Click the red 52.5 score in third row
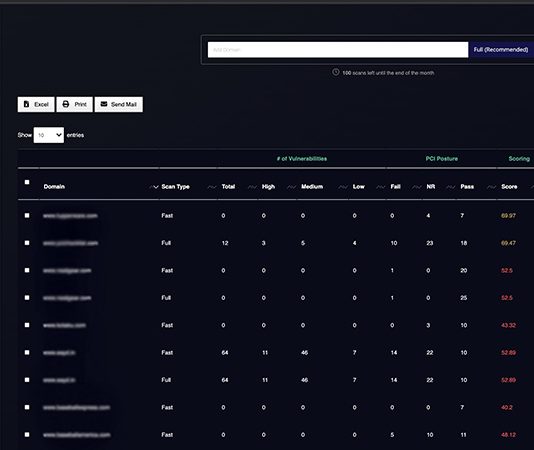 point(507,270)
